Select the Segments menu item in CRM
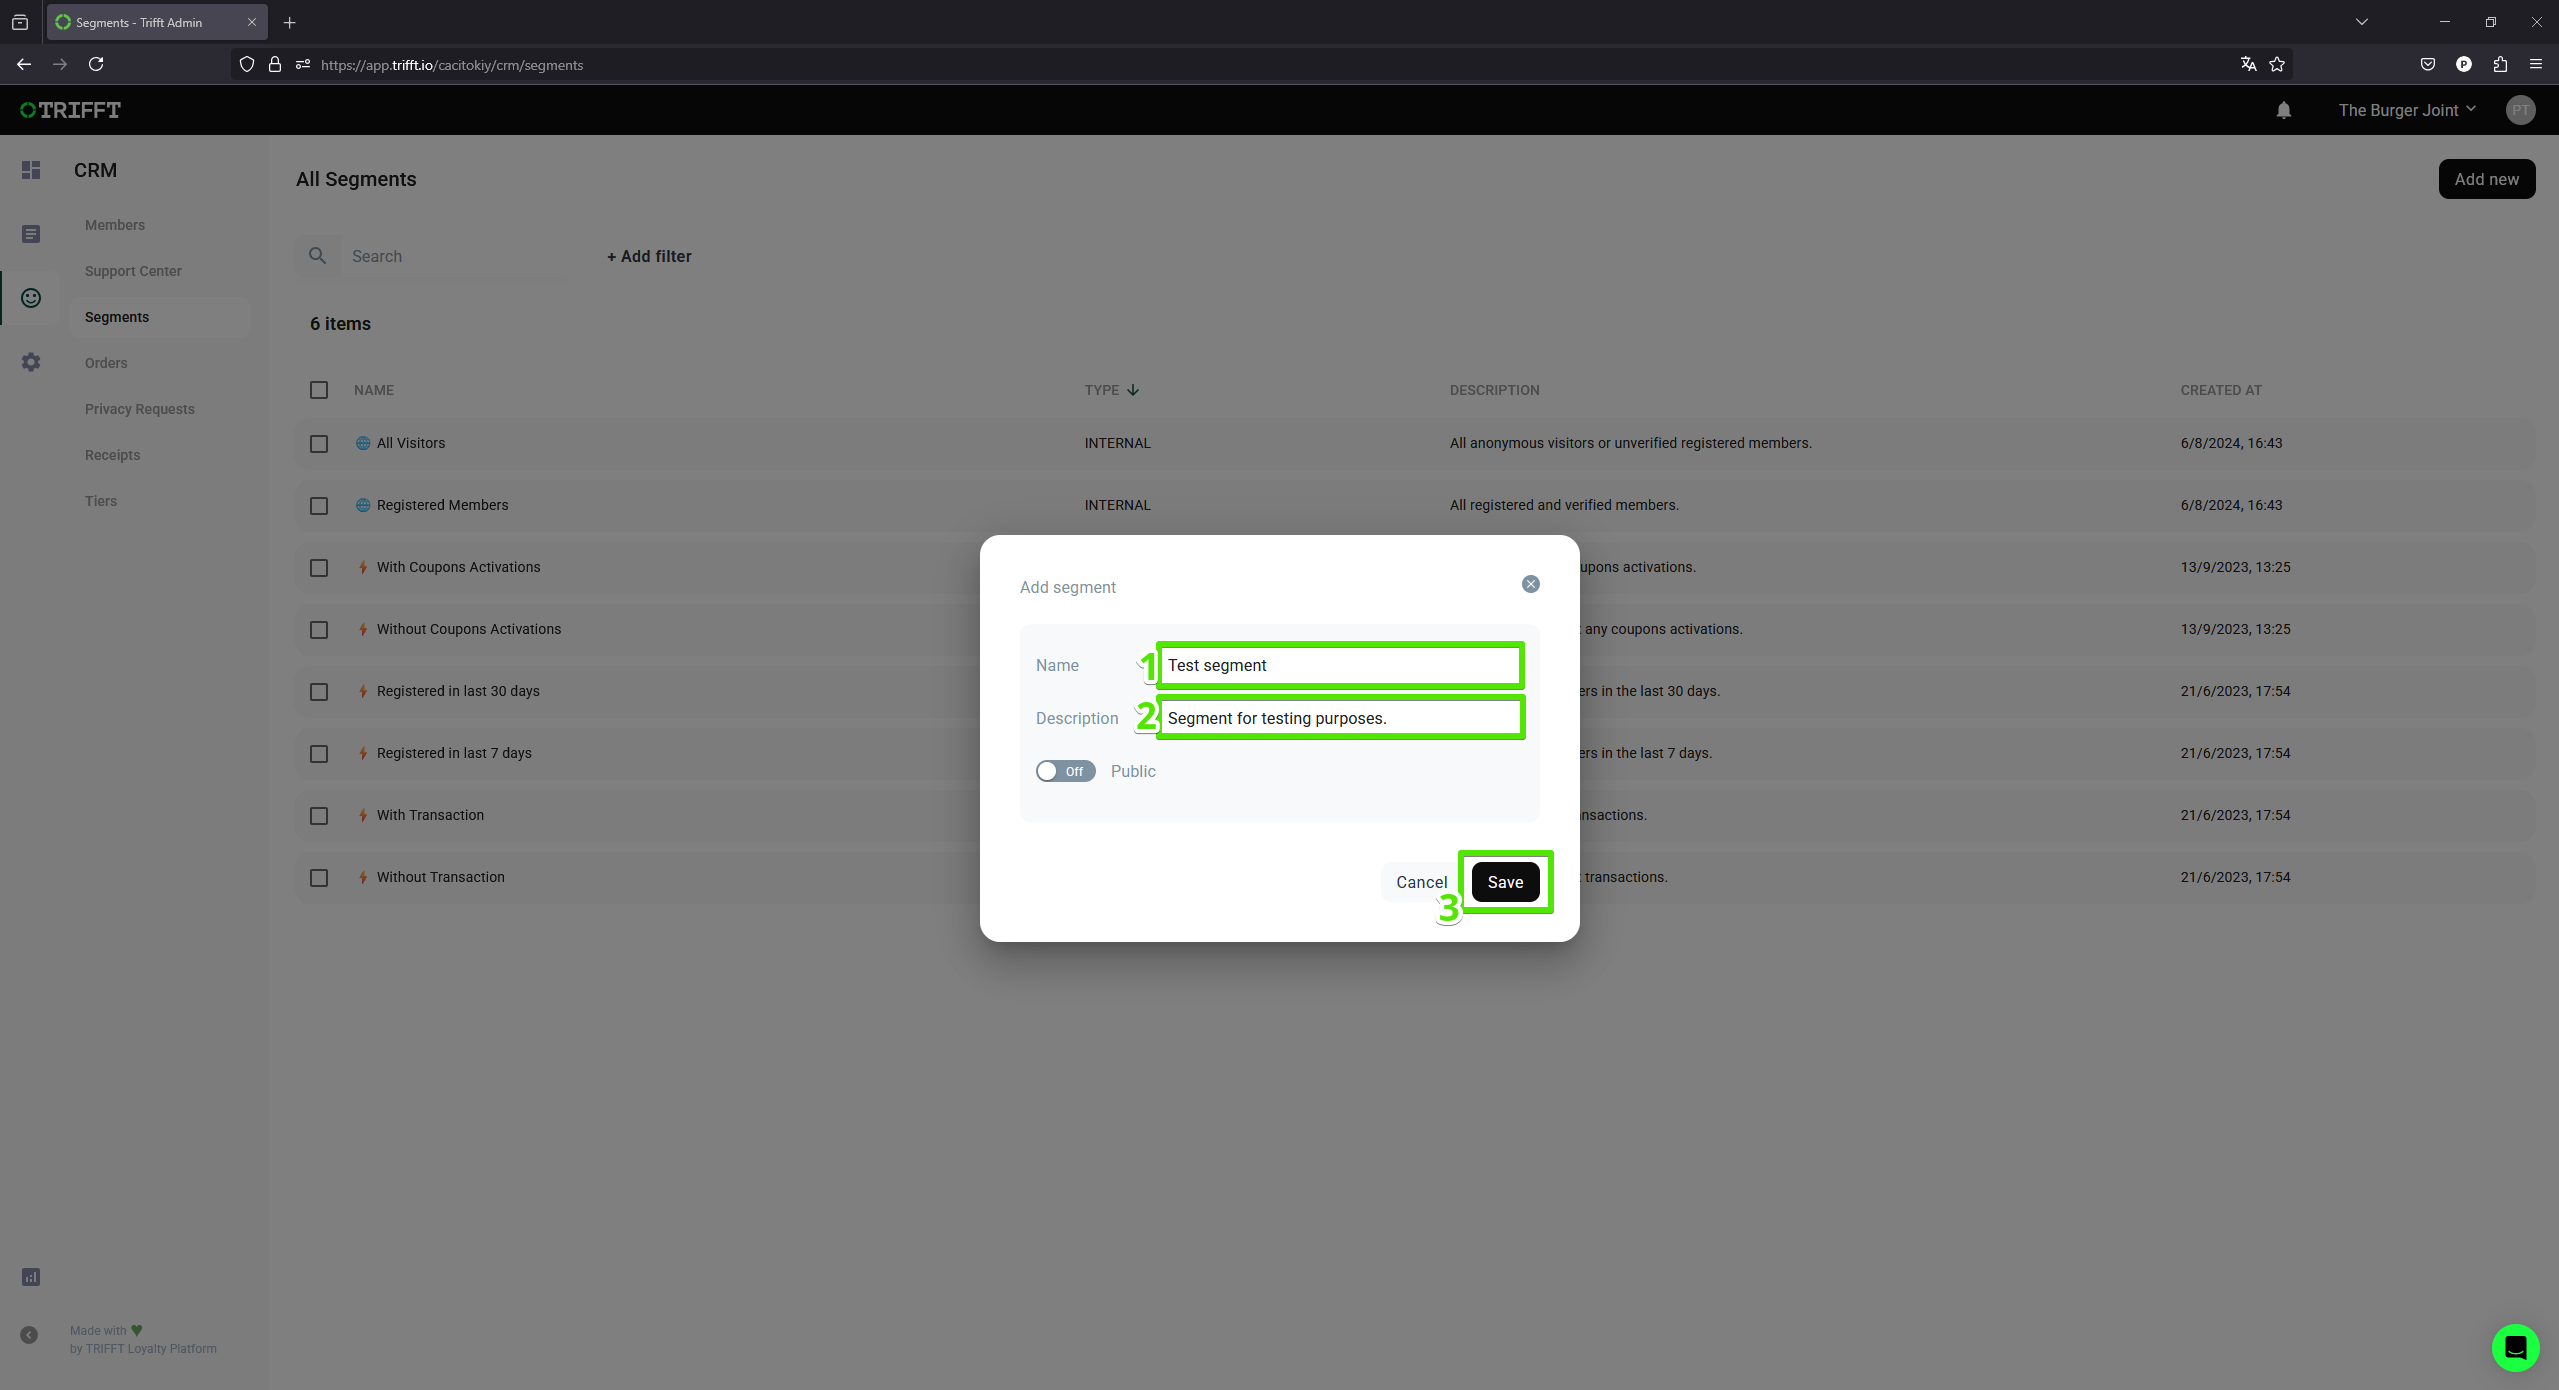The width and height of the screenshot is (2559, 1390). [116, 317]
